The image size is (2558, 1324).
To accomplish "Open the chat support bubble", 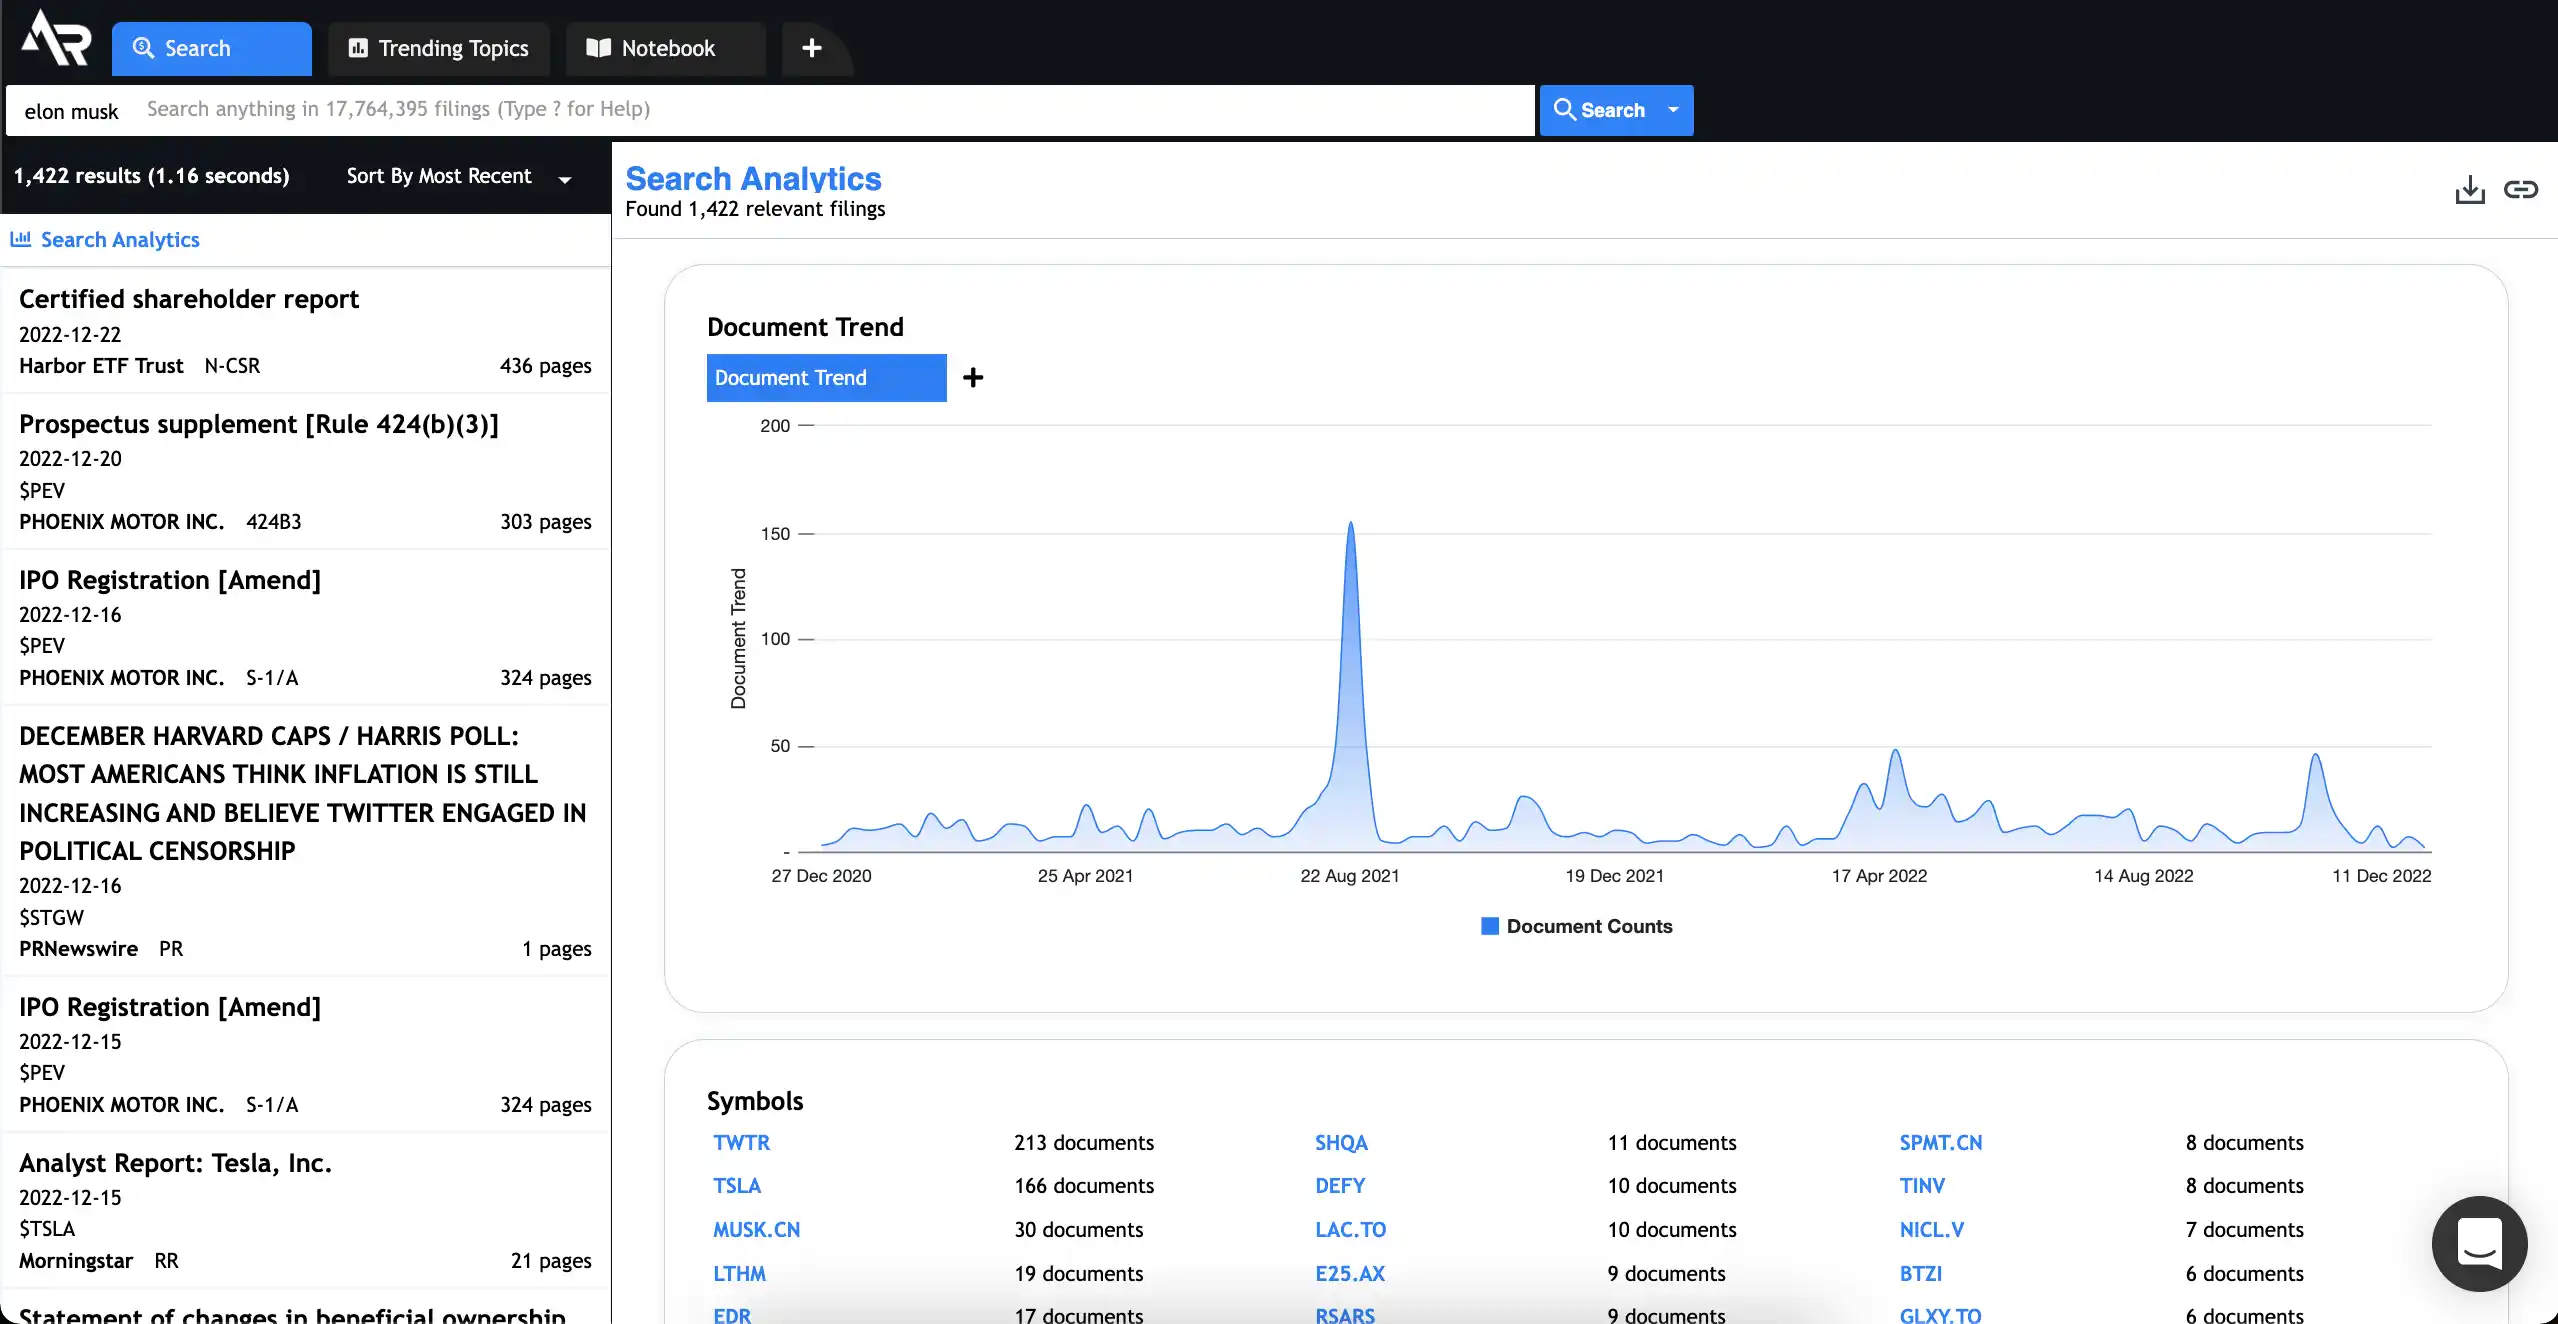I will pyautogui.click(x=2479, y=1243).
